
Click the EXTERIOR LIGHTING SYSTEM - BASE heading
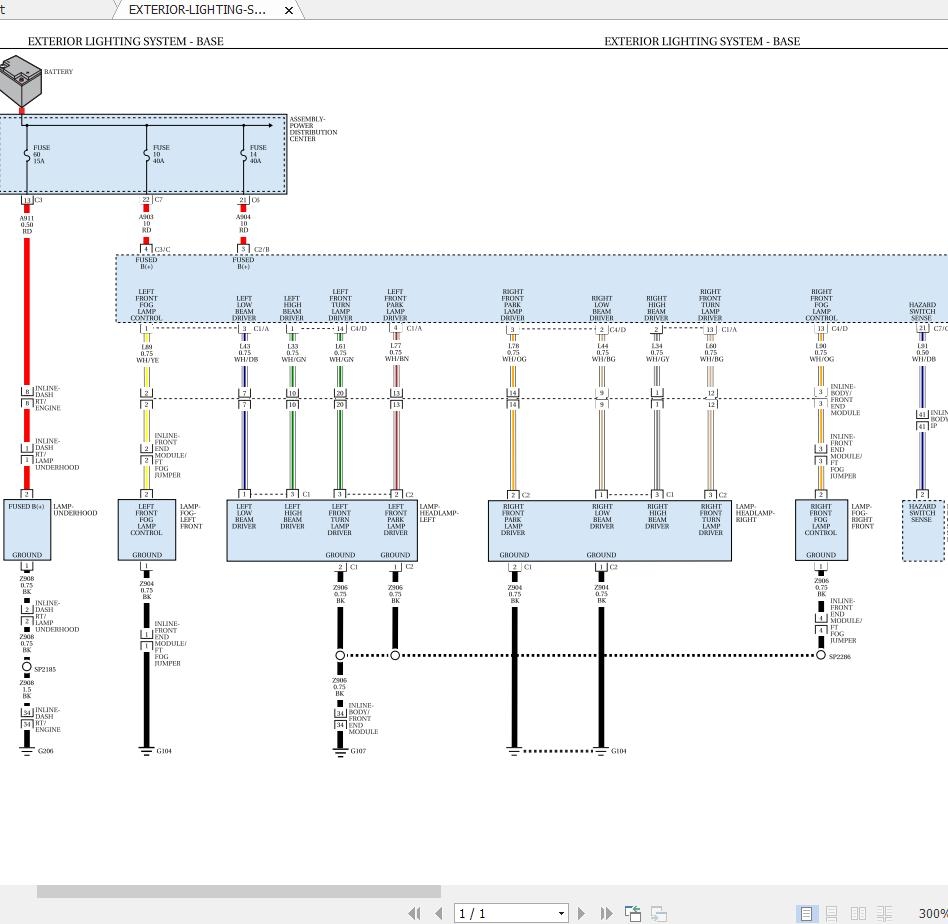click(125, 41)
